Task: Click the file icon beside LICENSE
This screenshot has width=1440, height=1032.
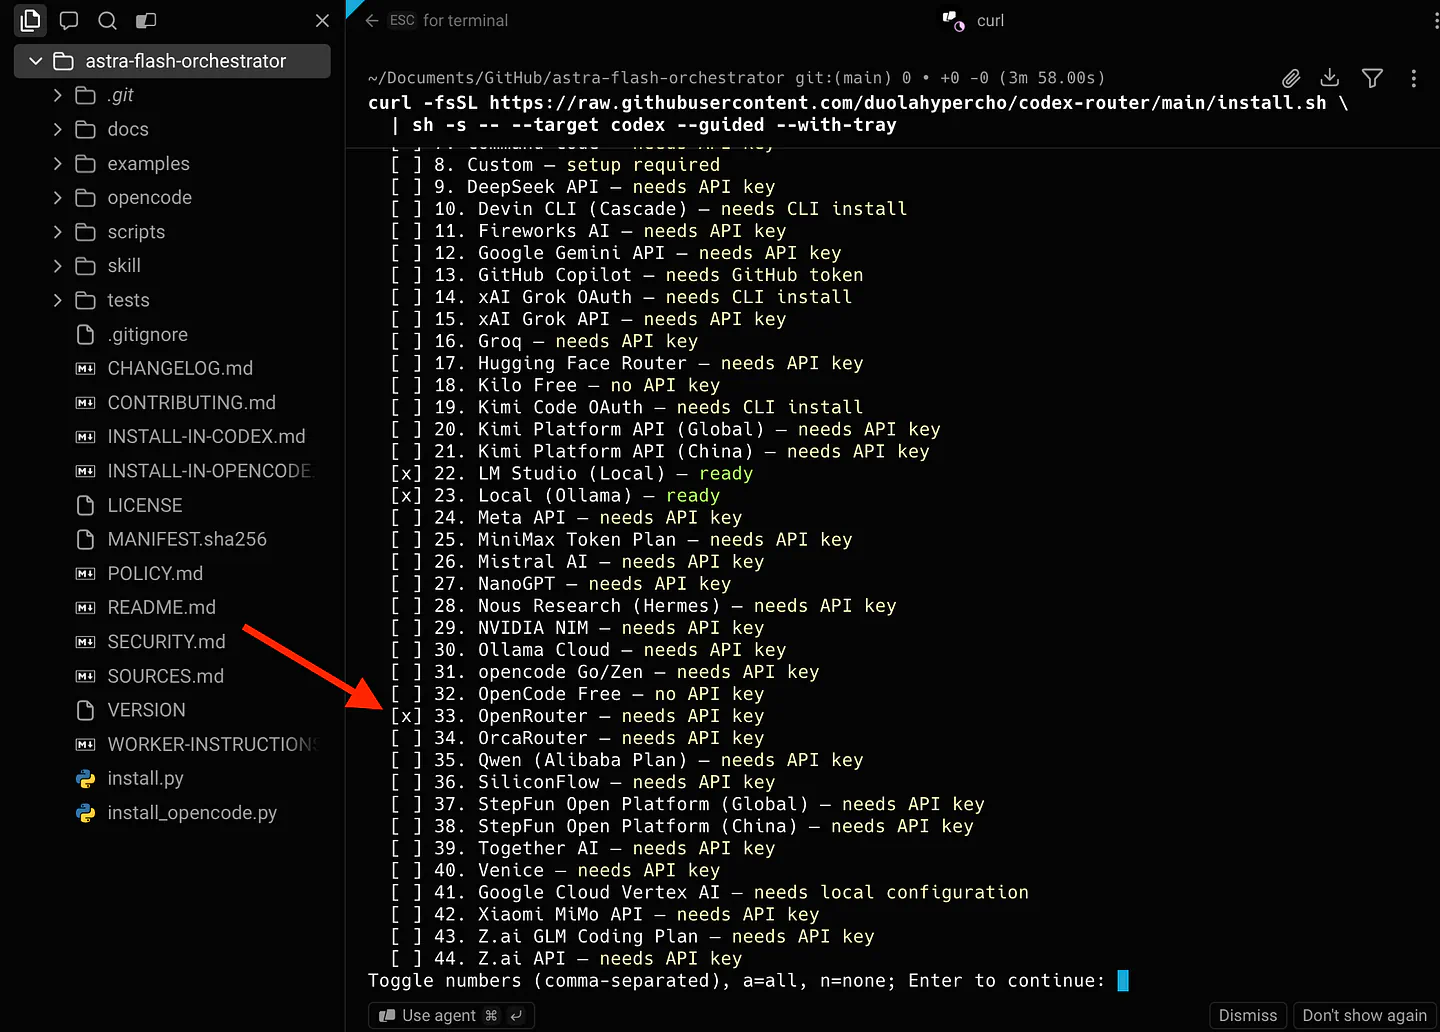Action: [86, 505]
